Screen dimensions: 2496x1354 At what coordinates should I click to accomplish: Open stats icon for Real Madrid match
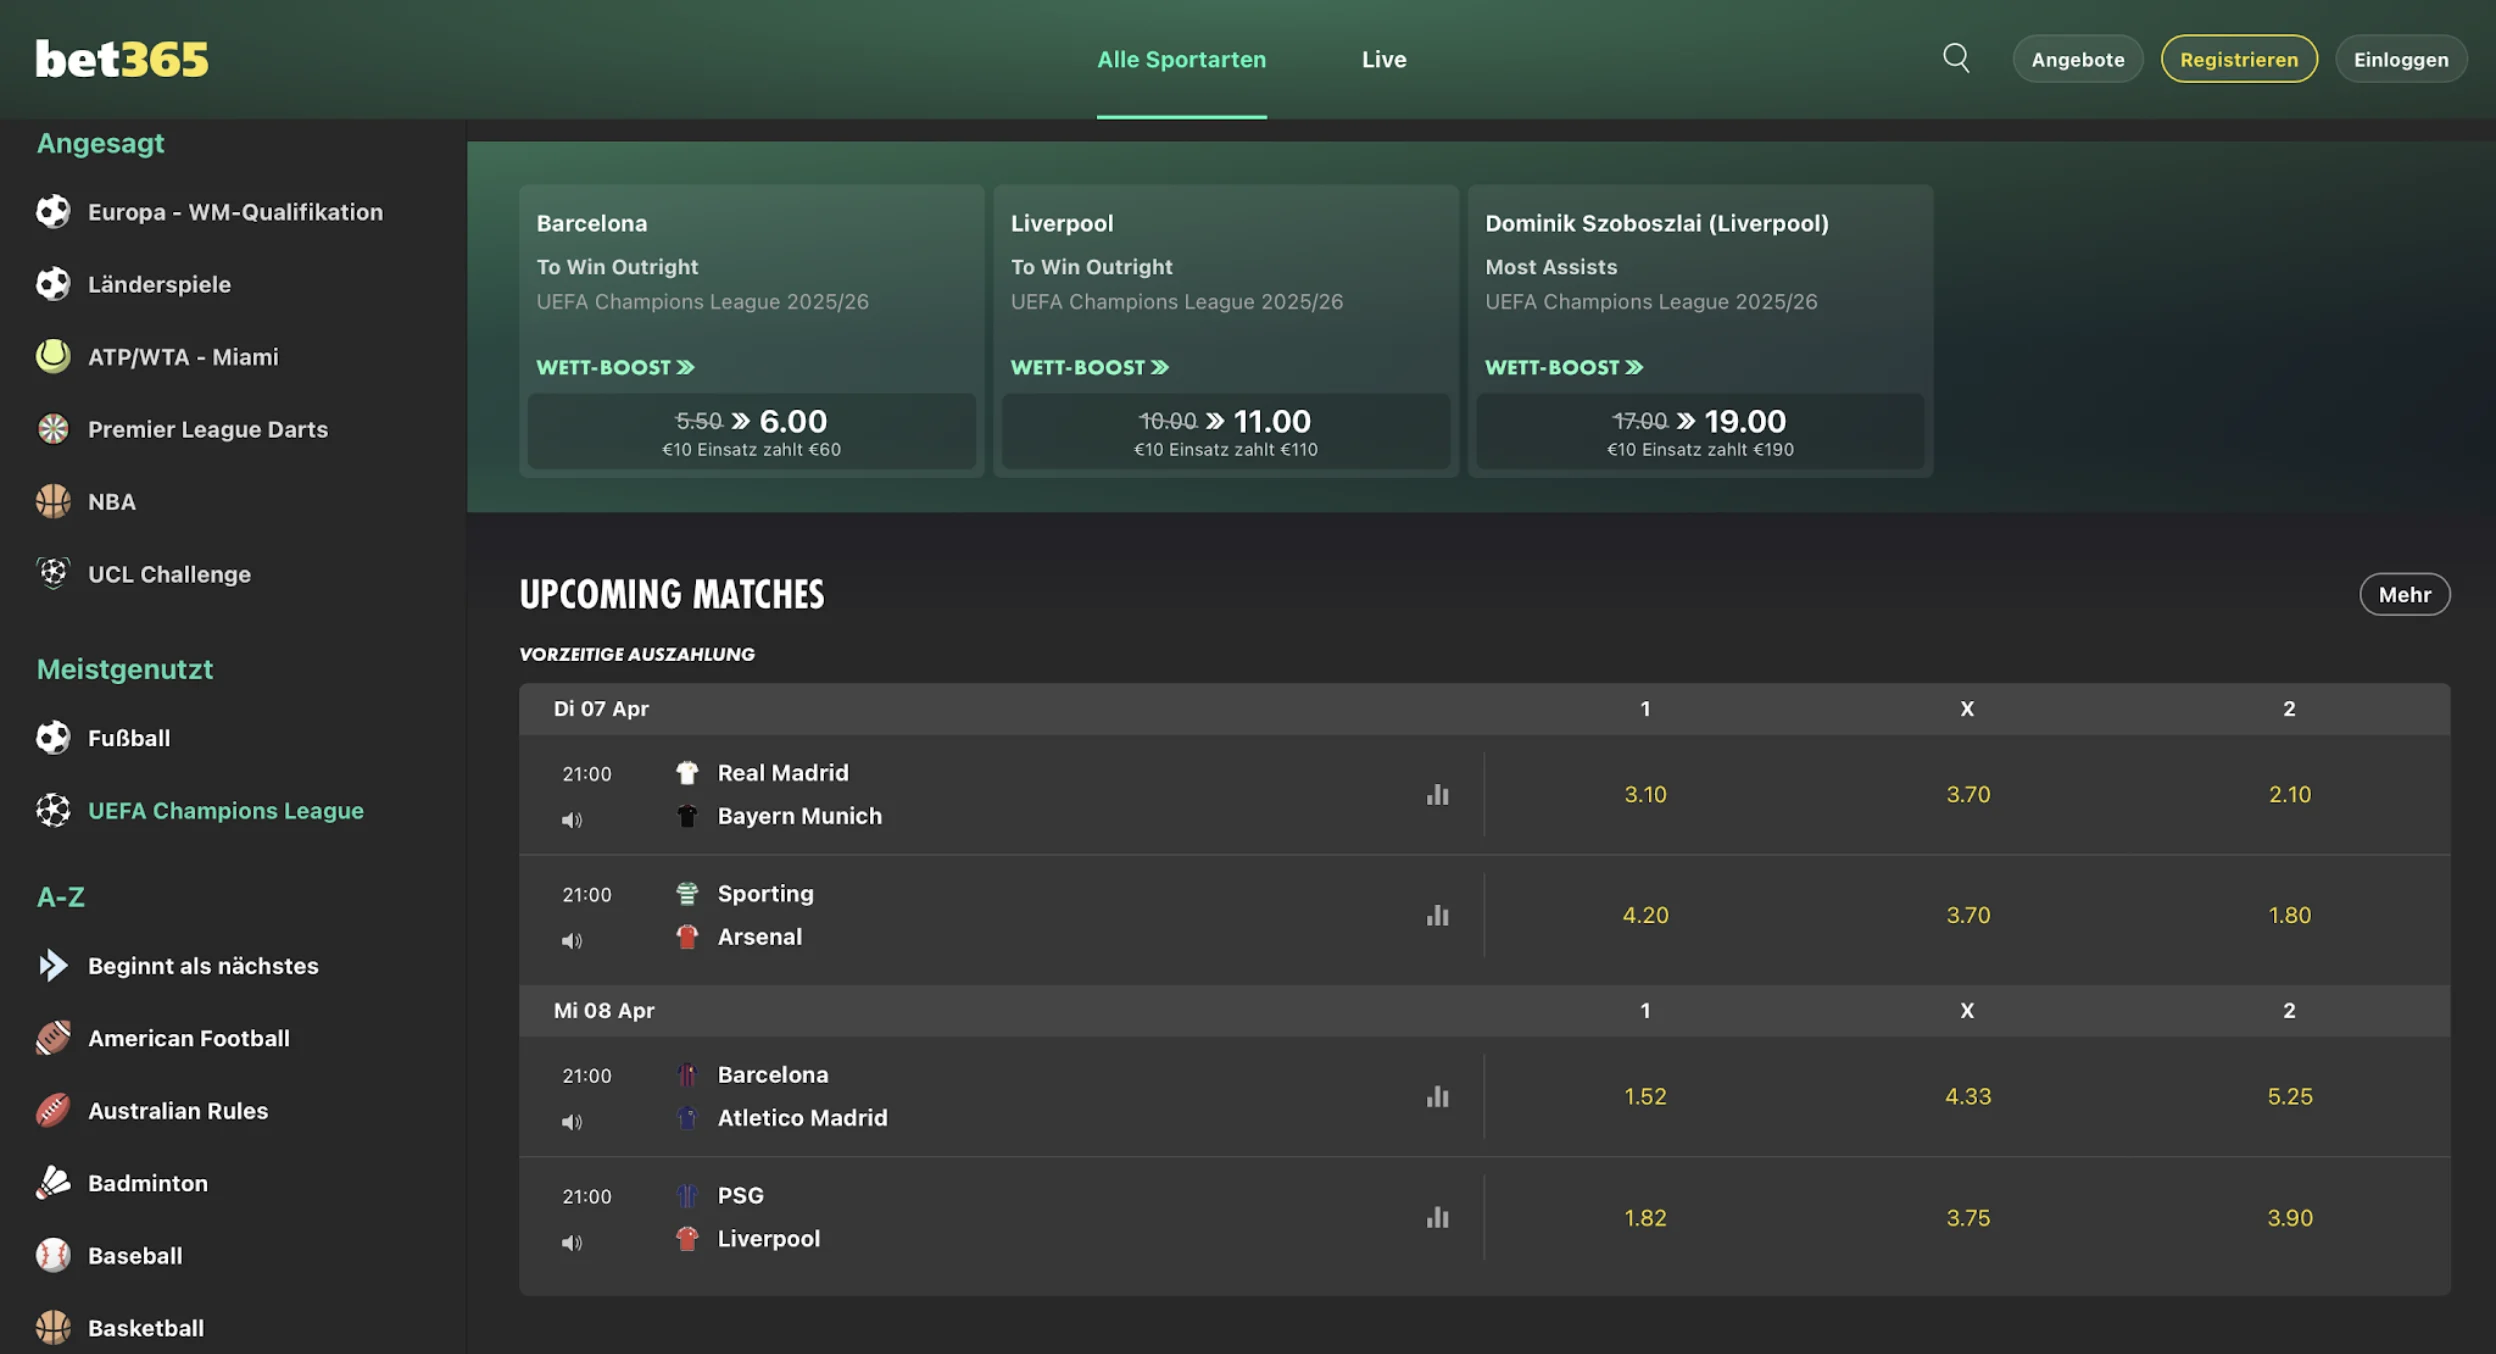[x=1437, y=795]
